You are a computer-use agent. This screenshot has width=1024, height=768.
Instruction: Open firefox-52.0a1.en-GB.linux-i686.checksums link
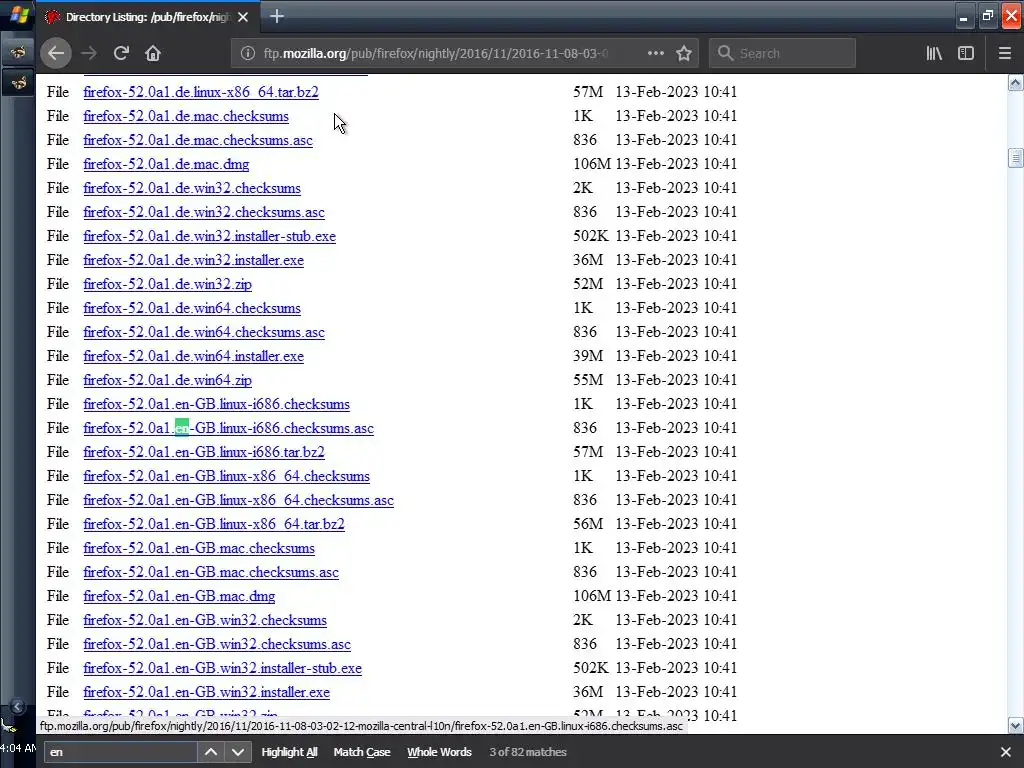[216, 404]
